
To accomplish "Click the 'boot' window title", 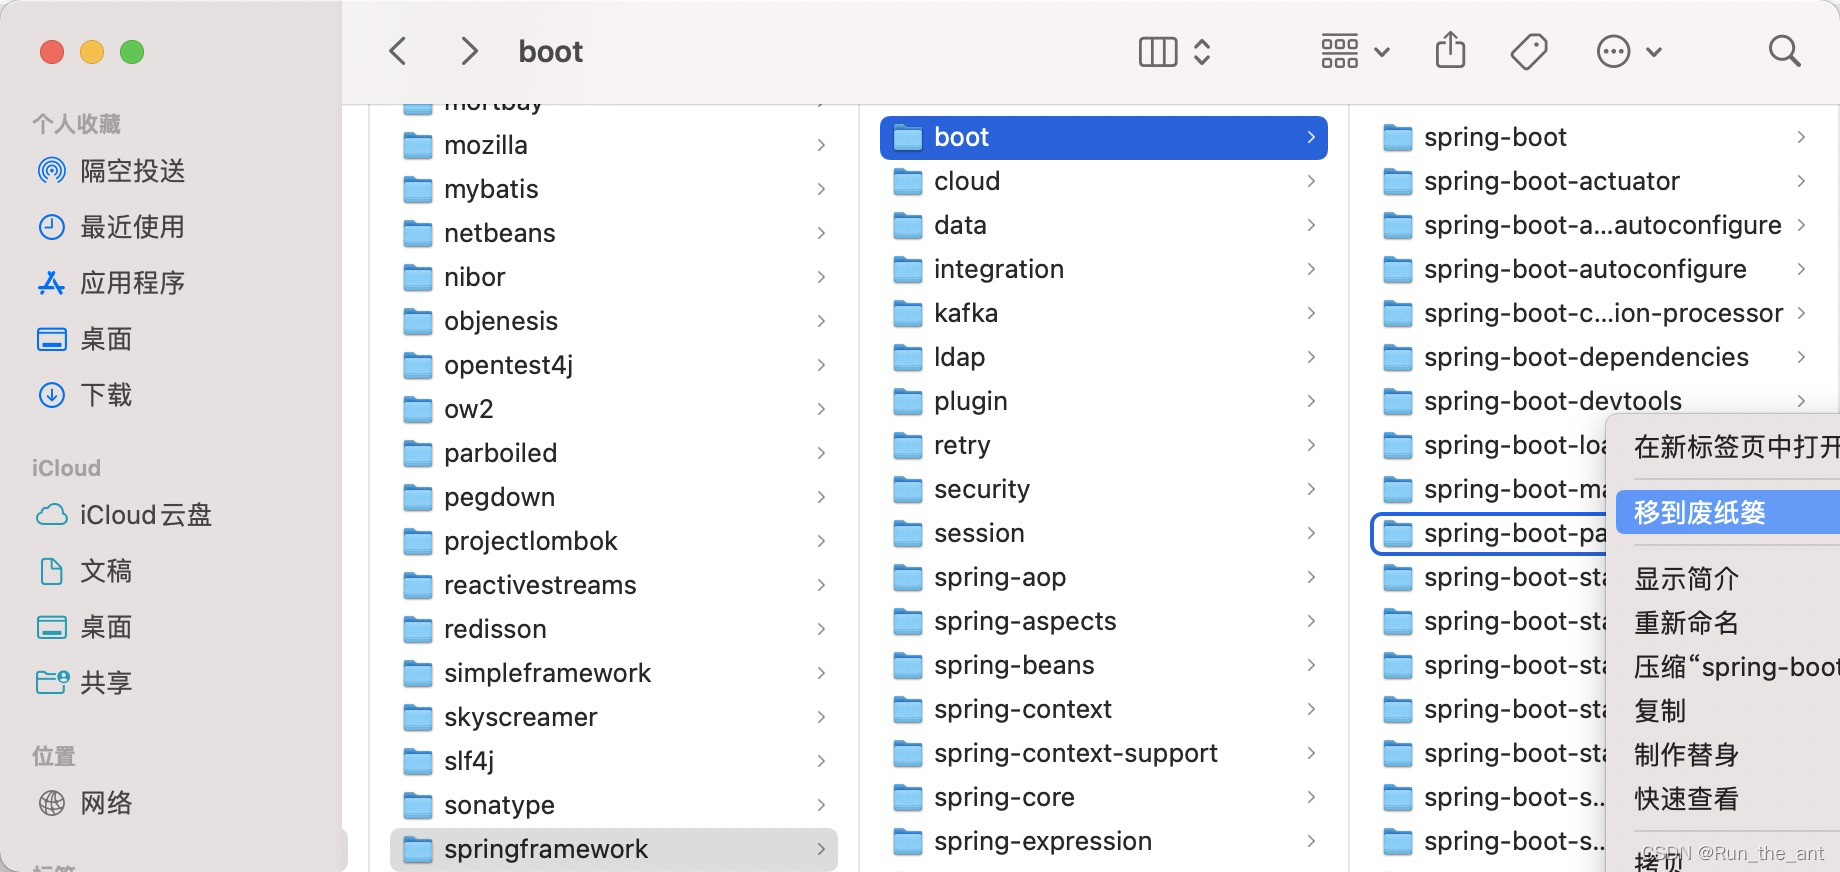I will click(x=550, y=51).
